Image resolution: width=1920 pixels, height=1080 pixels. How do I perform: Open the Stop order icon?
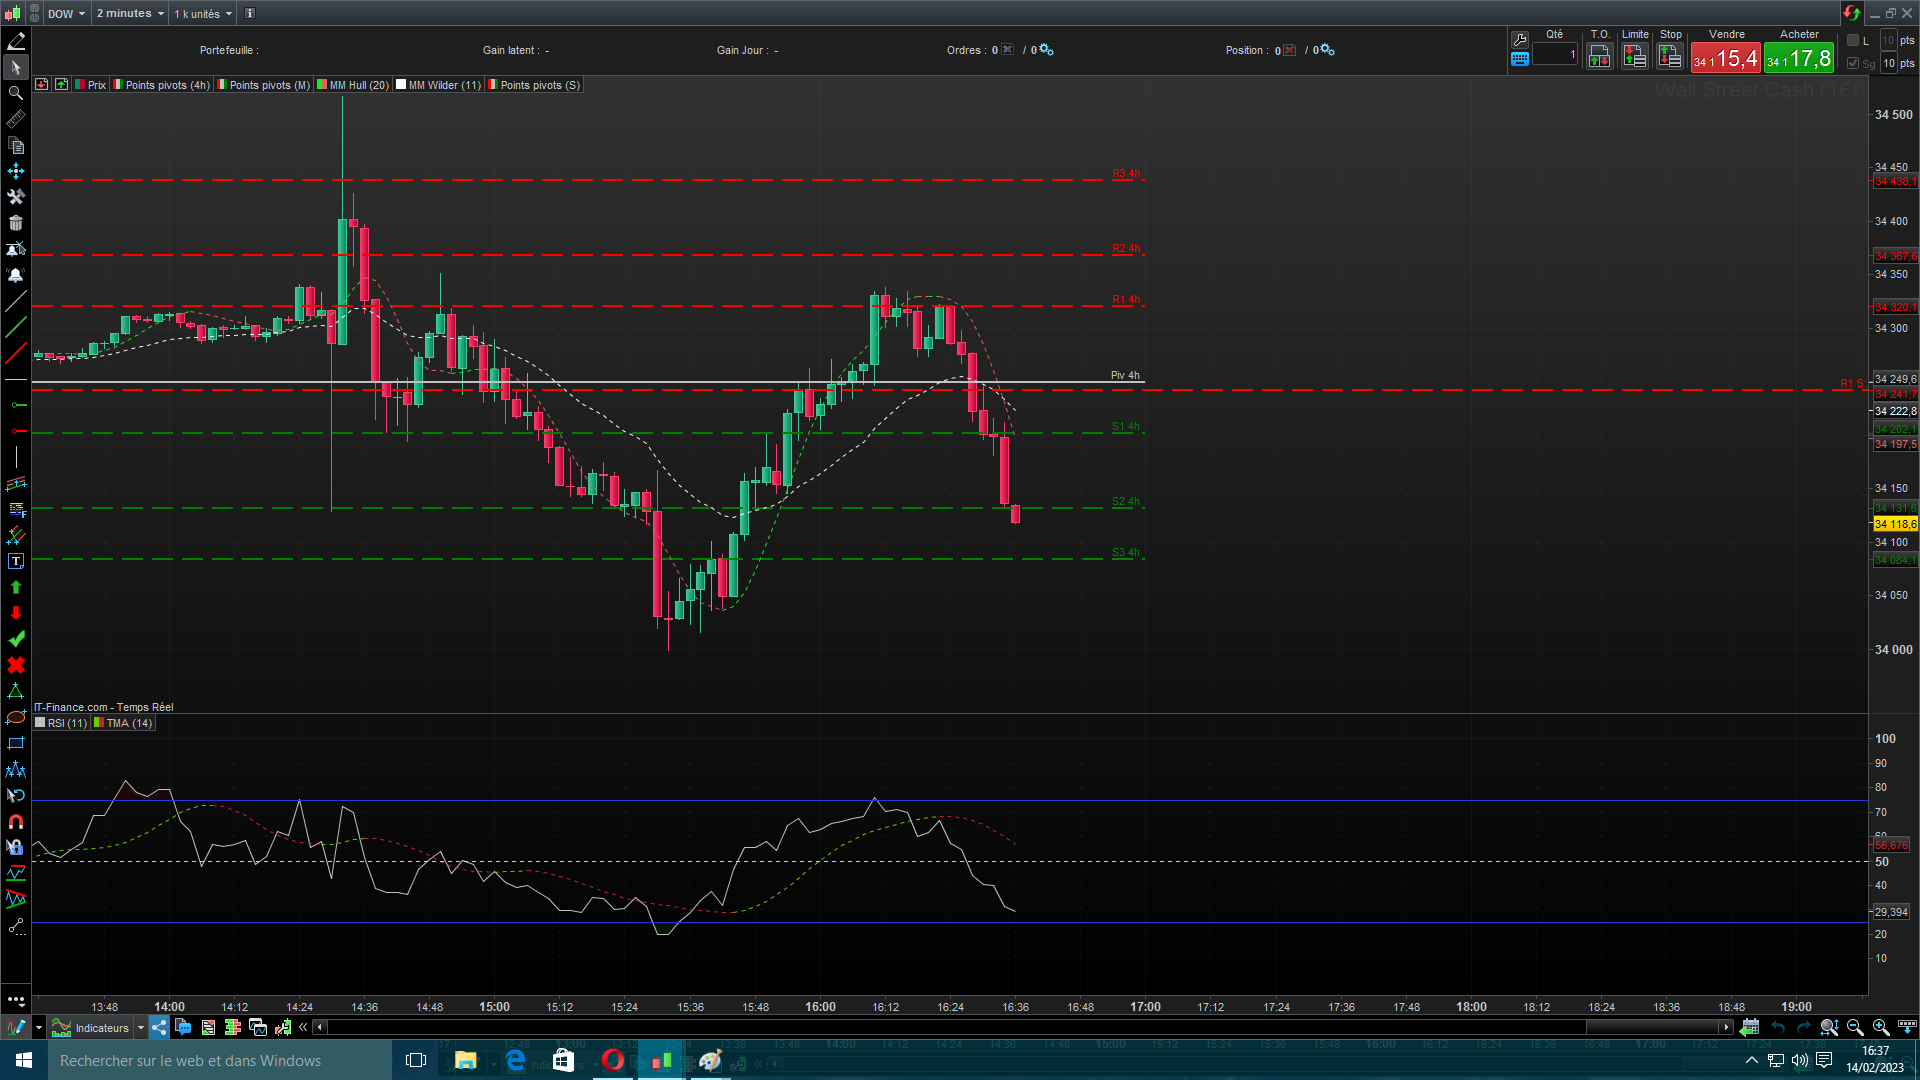tap(1670, 57)
